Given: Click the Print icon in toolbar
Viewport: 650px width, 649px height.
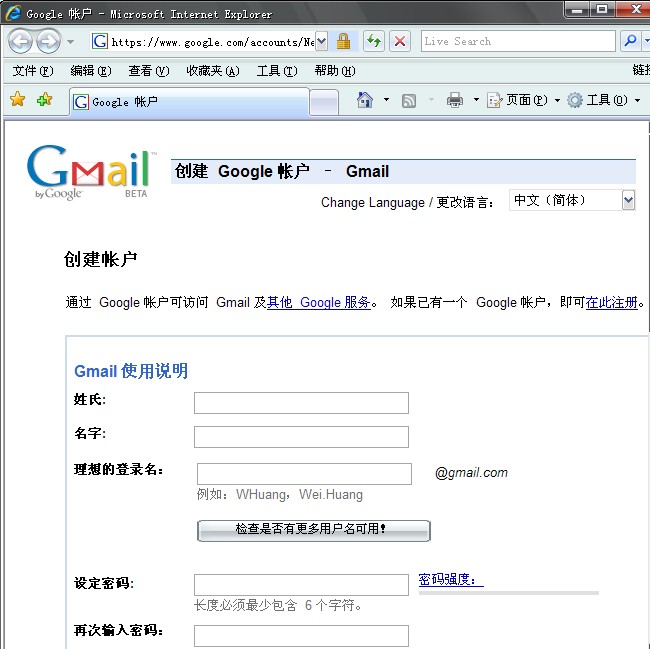Looking at the screenshot, I should (x=455, y=100).
